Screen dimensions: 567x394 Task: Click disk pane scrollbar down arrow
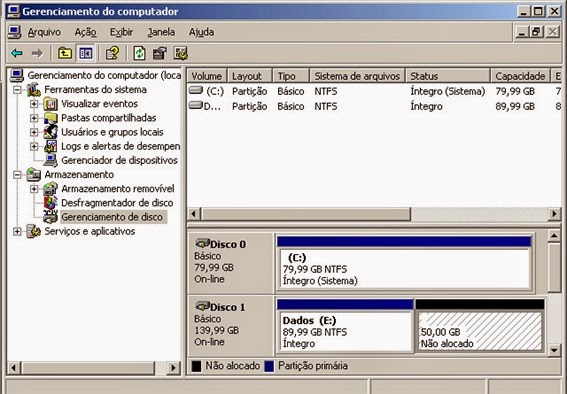click(x=554, y=350)
